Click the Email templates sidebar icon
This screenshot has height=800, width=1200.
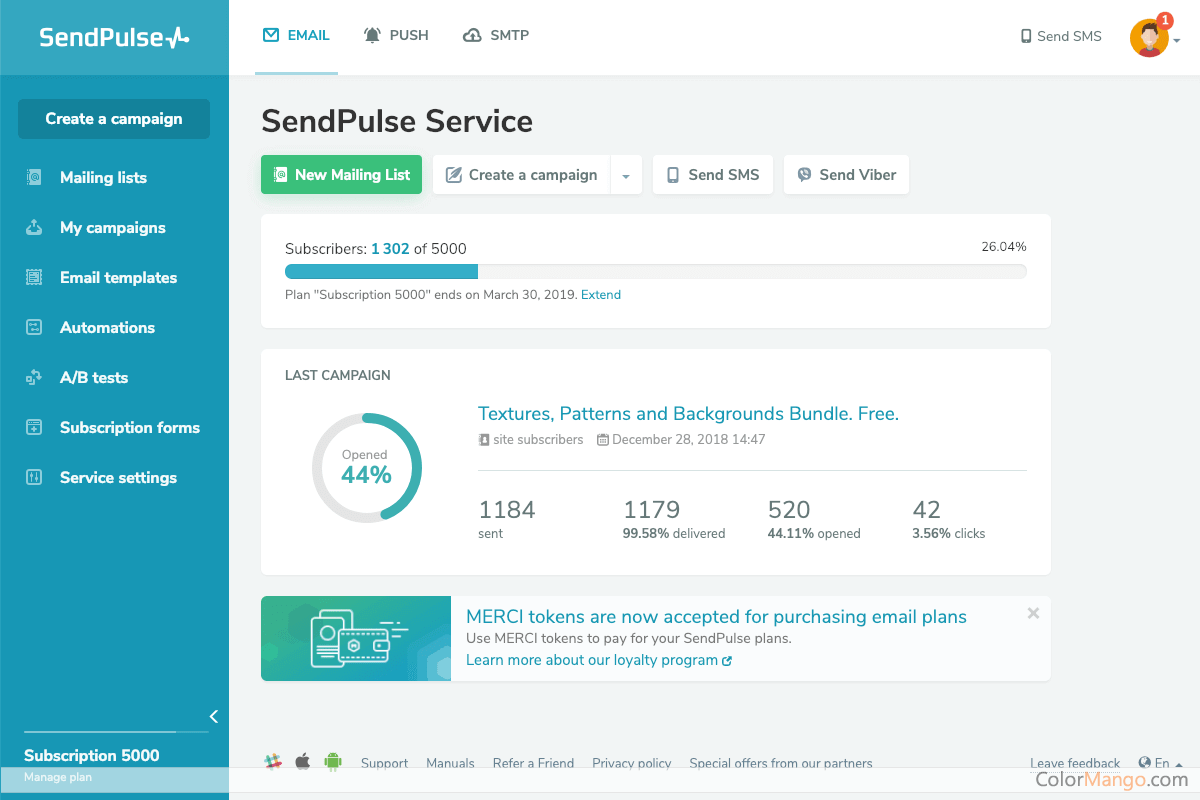(34, 278)
